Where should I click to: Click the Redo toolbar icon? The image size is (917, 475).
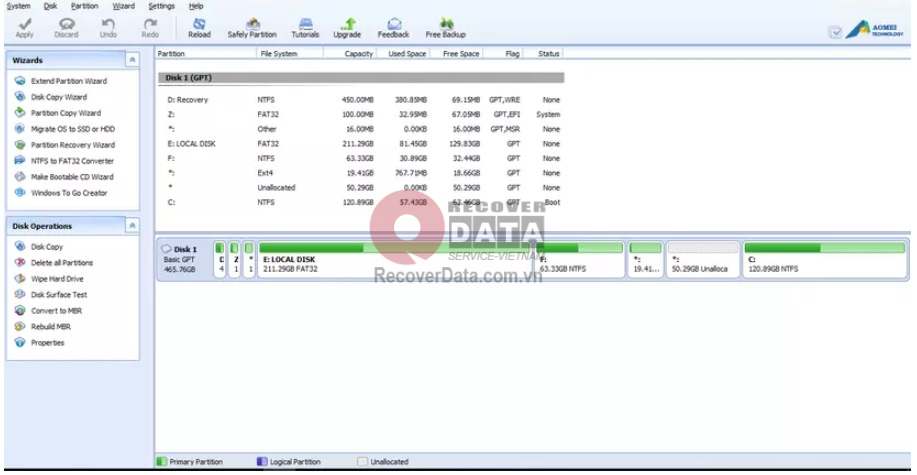pyautogui.click(x=150, y=28)
